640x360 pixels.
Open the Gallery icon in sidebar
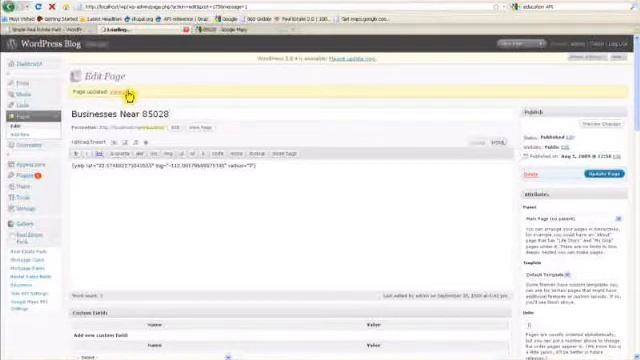[x=11, y=224]
